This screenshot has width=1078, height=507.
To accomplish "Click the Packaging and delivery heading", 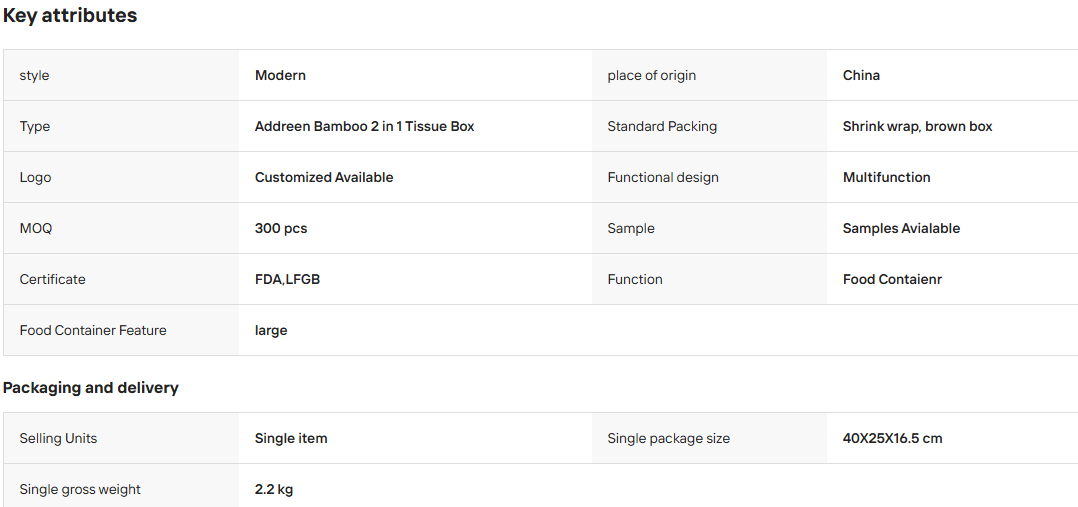I will click(x=91, y=388).
